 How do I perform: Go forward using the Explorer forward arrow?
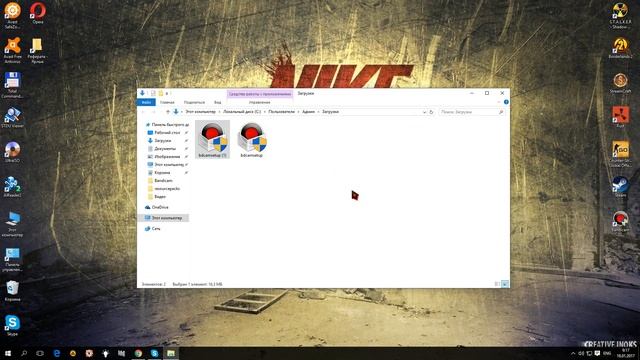click(x=154, y=112)
